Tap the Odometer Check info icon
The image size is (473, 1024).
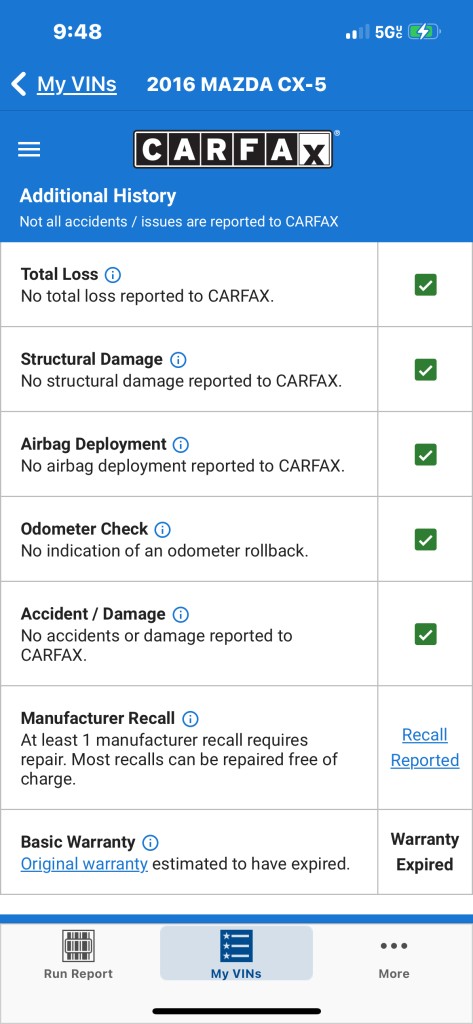[x=162, y=530]
